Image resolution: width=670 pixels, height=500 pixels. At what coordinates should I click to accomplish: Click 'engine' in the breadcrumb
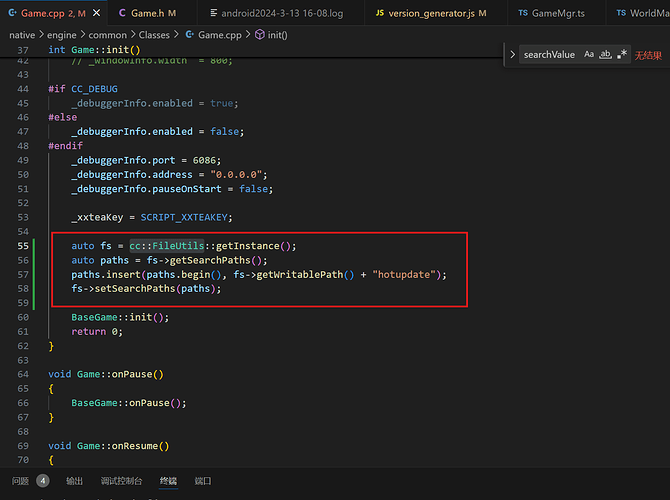62,35
